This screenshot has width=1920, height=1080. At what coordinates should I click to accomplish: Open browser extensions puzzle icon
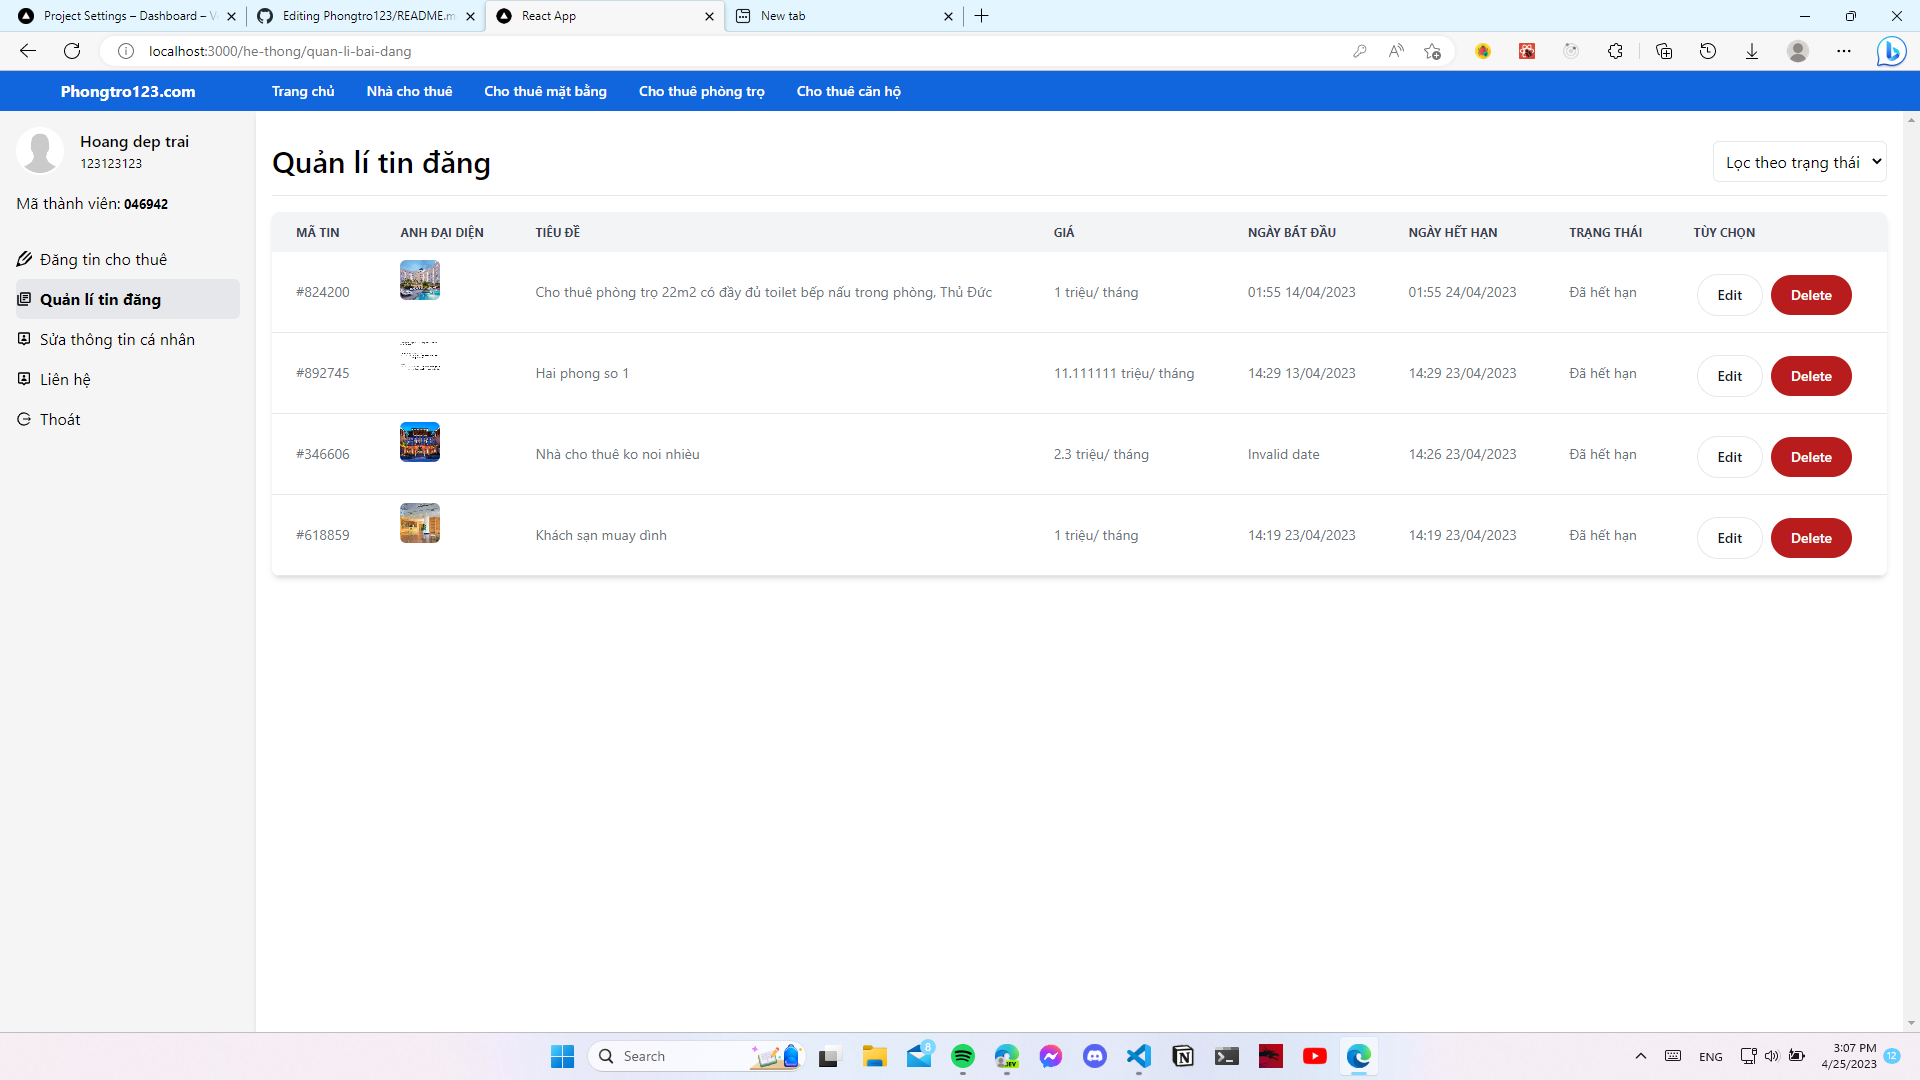point(1615,51)
